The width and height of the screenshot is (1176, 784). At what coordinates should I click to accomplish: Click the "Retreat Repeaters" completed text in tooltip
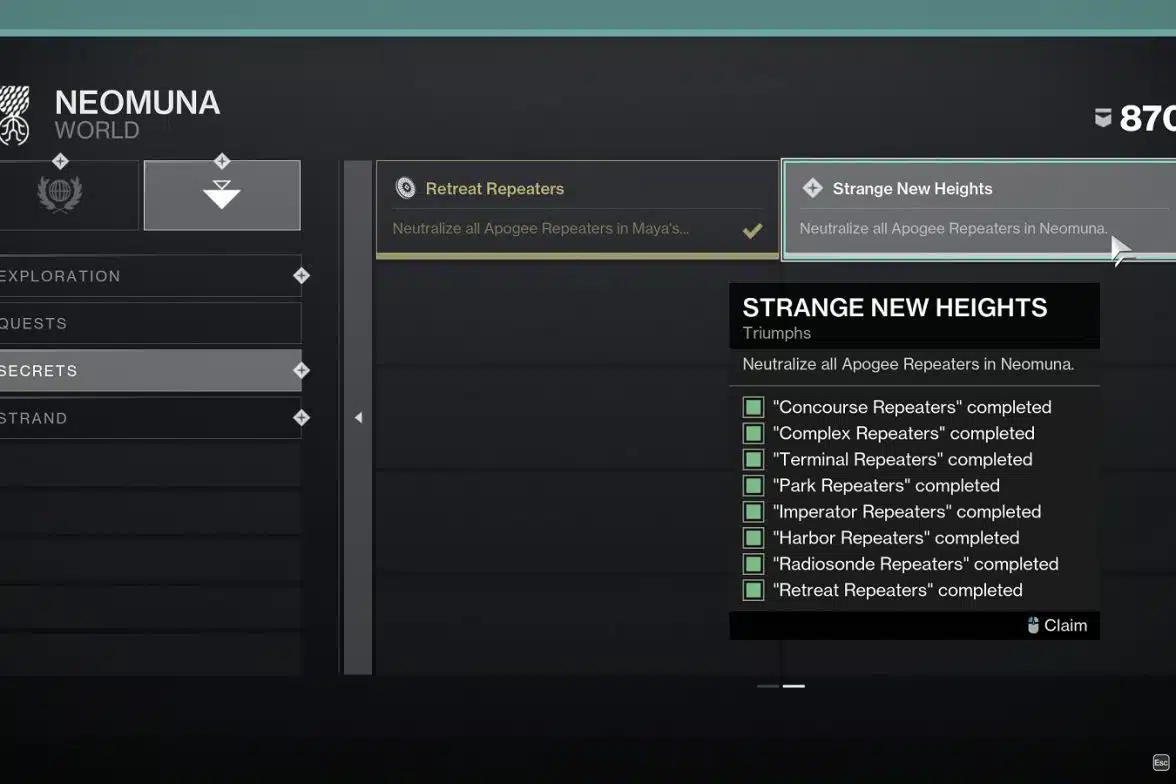[898, 590]
